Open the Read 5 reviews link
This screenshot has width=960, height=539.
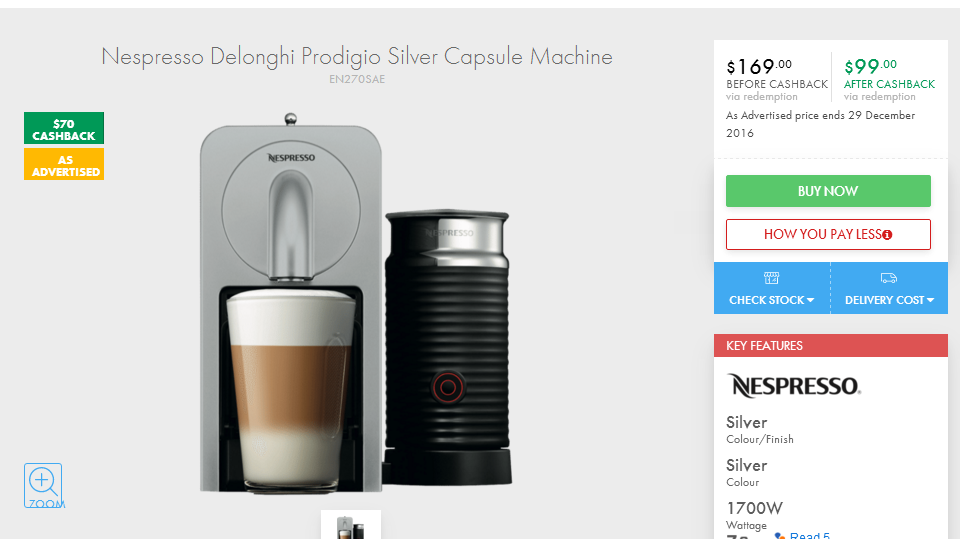[x=809, y=535]
